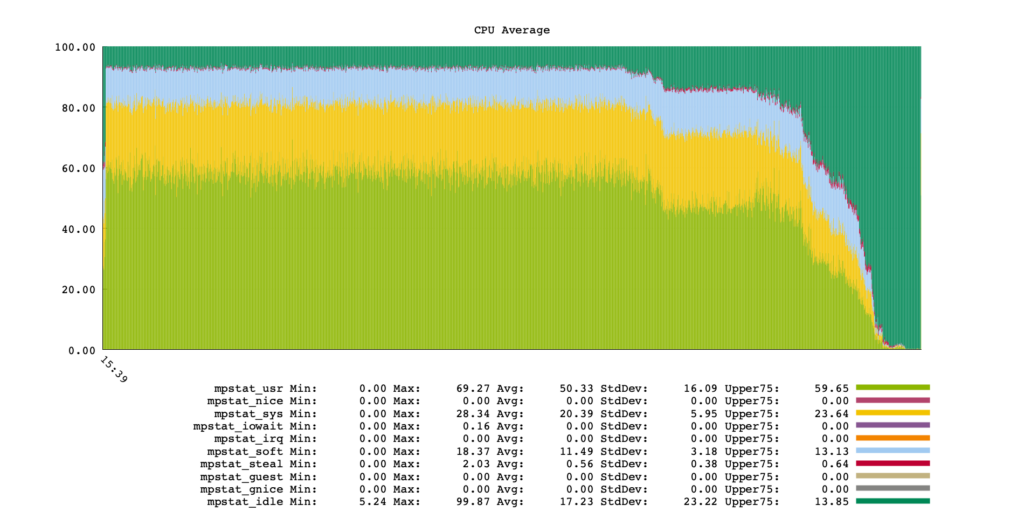This screenshot has height=512, width=1024.
Task: Click the 60.00 y-axis label
Action: [x=78, y=168]
